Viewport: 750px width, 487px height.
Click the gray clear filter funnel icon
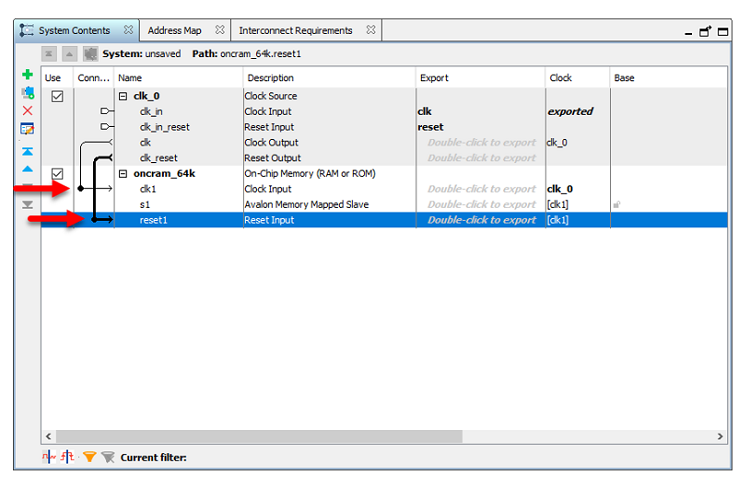click(x=108, y=457)
